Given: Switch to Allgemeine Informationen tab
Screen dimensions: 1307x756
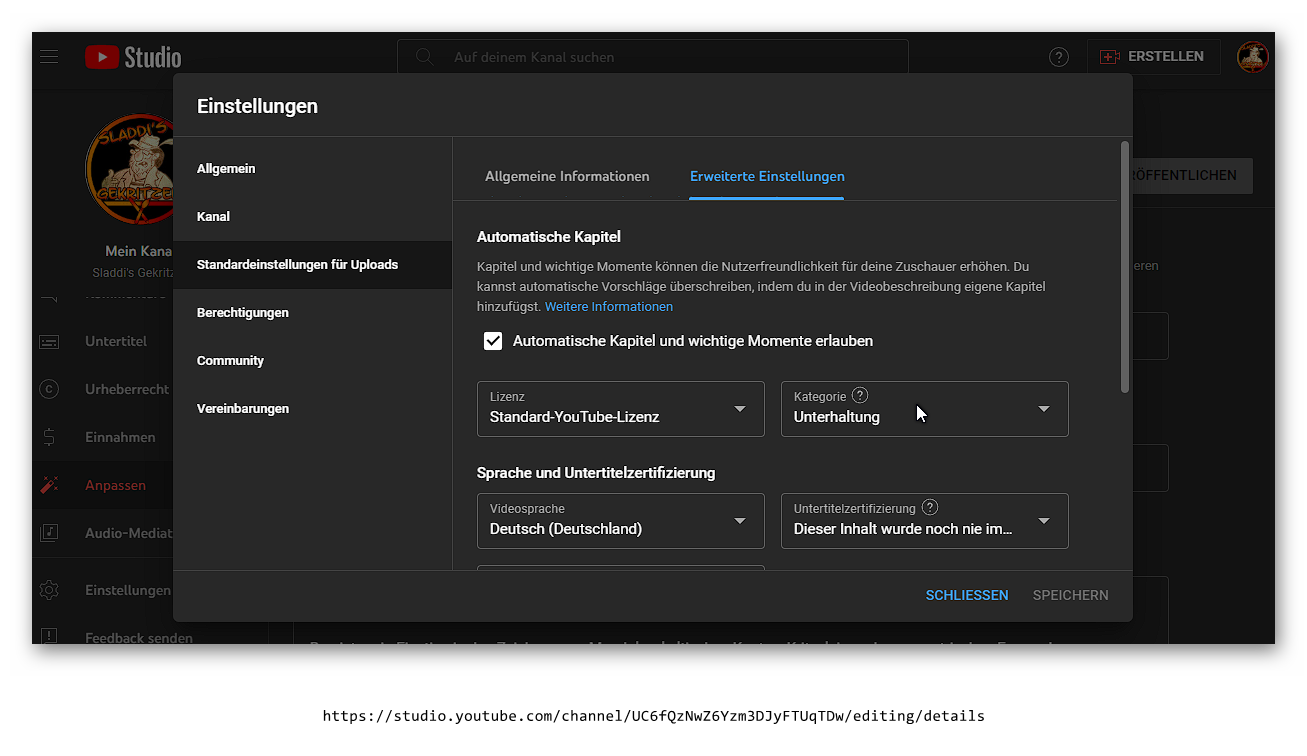Looking at the screenshot, I should [567, 176].
